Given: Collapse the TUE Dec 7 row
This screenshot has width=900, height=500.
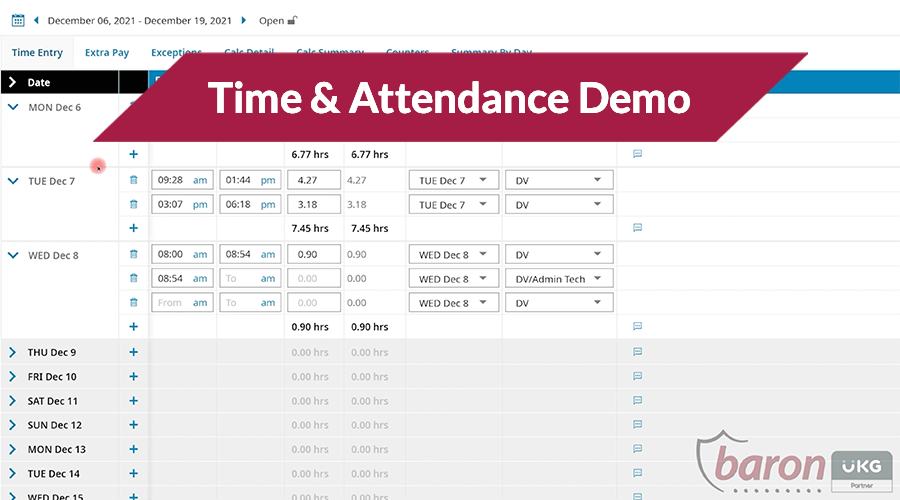Looking at the screenshot, I should pyautogui.click(x=13, y=181).
